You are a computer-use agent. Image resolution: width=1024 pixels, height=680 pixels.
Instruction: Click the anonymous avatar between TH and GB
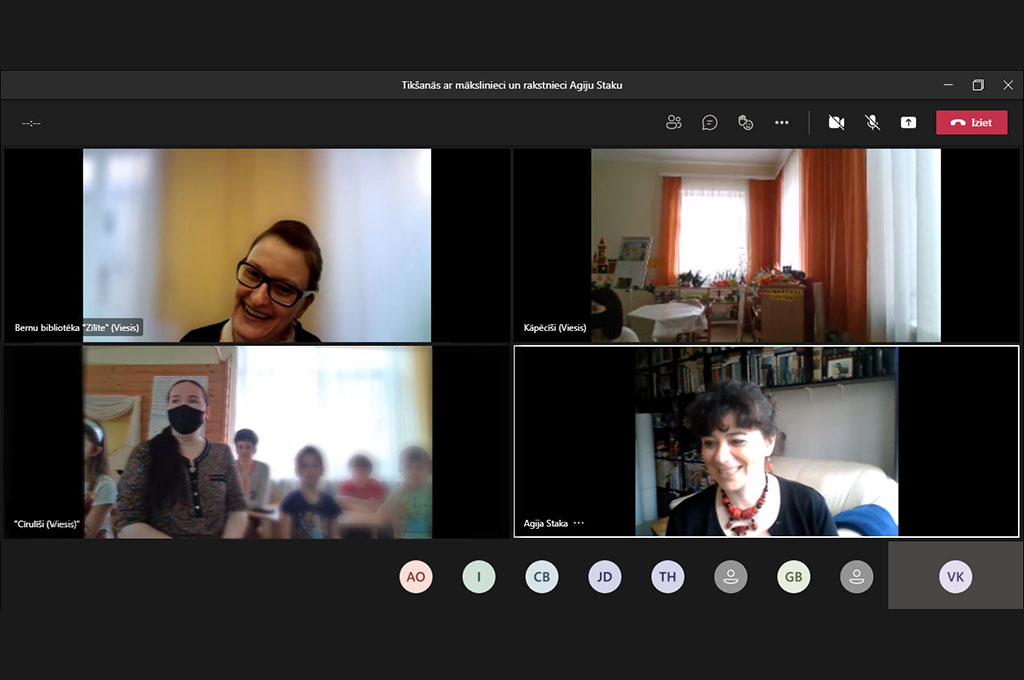(x=731, y=577)
